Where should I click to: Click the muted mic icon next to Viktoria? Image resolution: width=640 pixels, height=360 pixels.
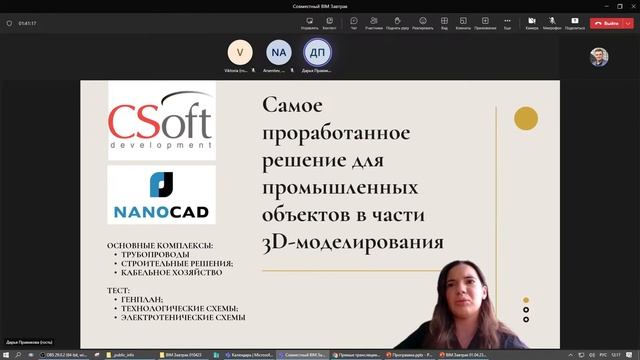click(x=253, y=71)
